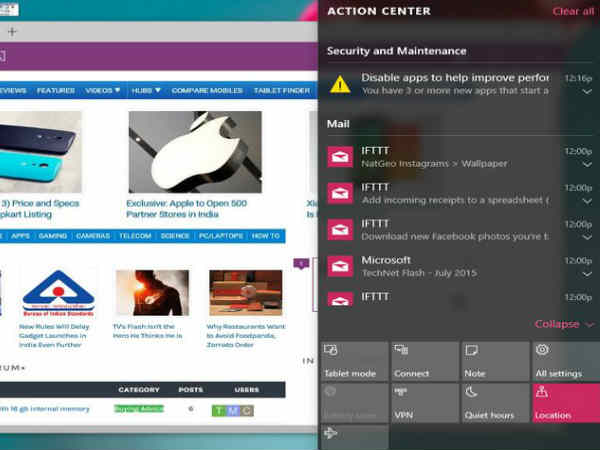This screenshot has height=450, width=600.
Task: Click the blue M user avatar
Action: pos(233,411)
